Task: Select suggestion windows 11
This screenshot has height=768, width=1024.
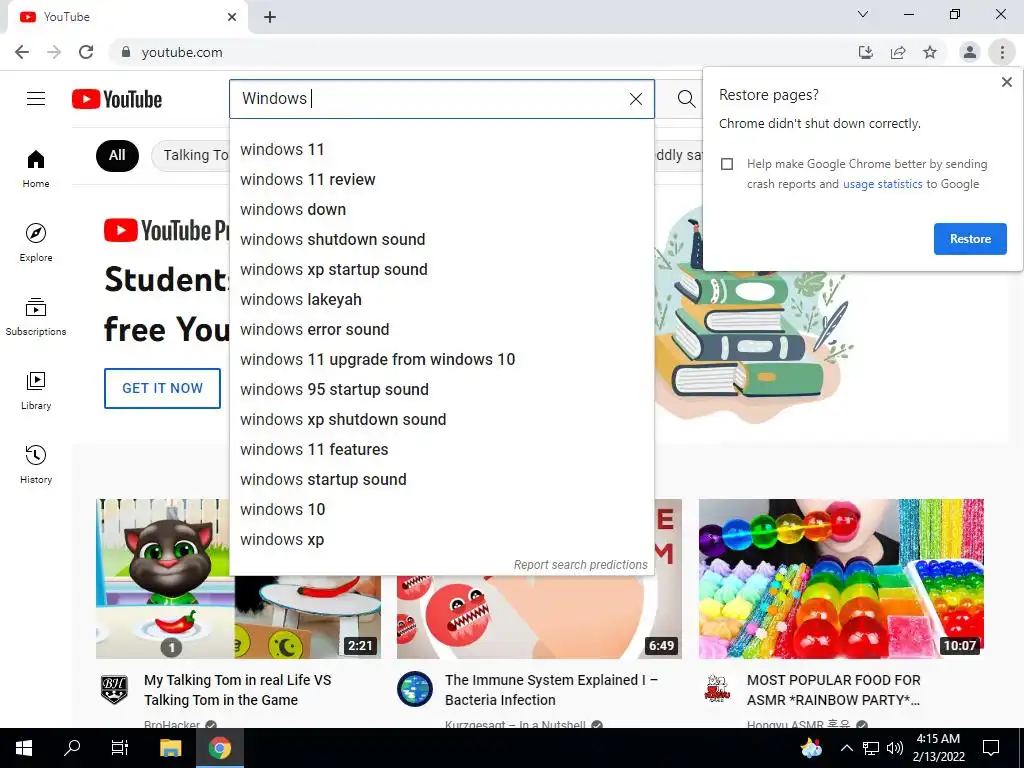Action: [x=442, y=150]
